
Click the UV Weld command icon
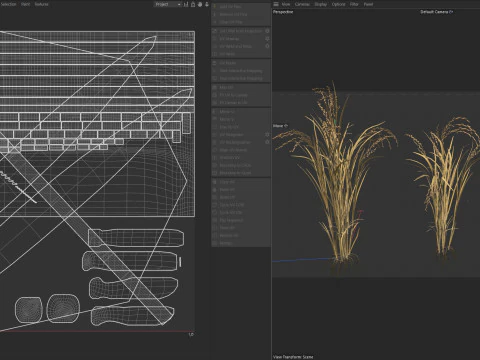(x=215, y=54)
